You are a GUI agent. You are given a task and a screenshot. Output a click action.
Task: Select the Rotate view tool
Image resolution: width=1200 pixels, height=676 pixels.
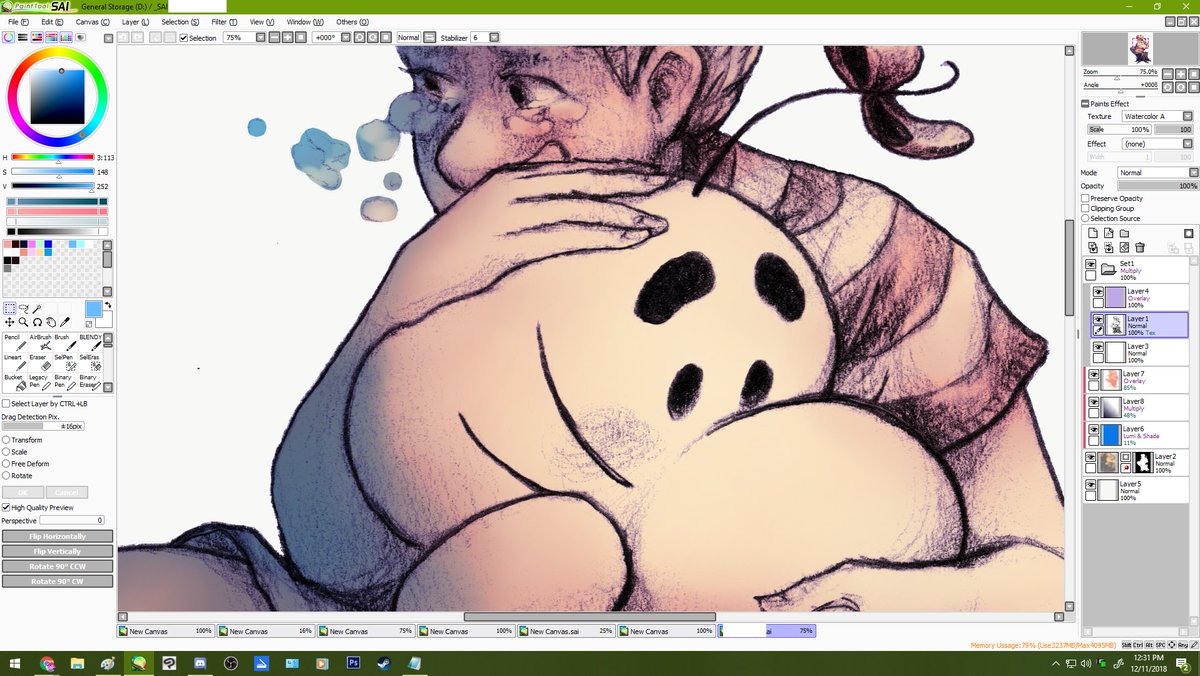pyautogui.click(x=37, y=322)
